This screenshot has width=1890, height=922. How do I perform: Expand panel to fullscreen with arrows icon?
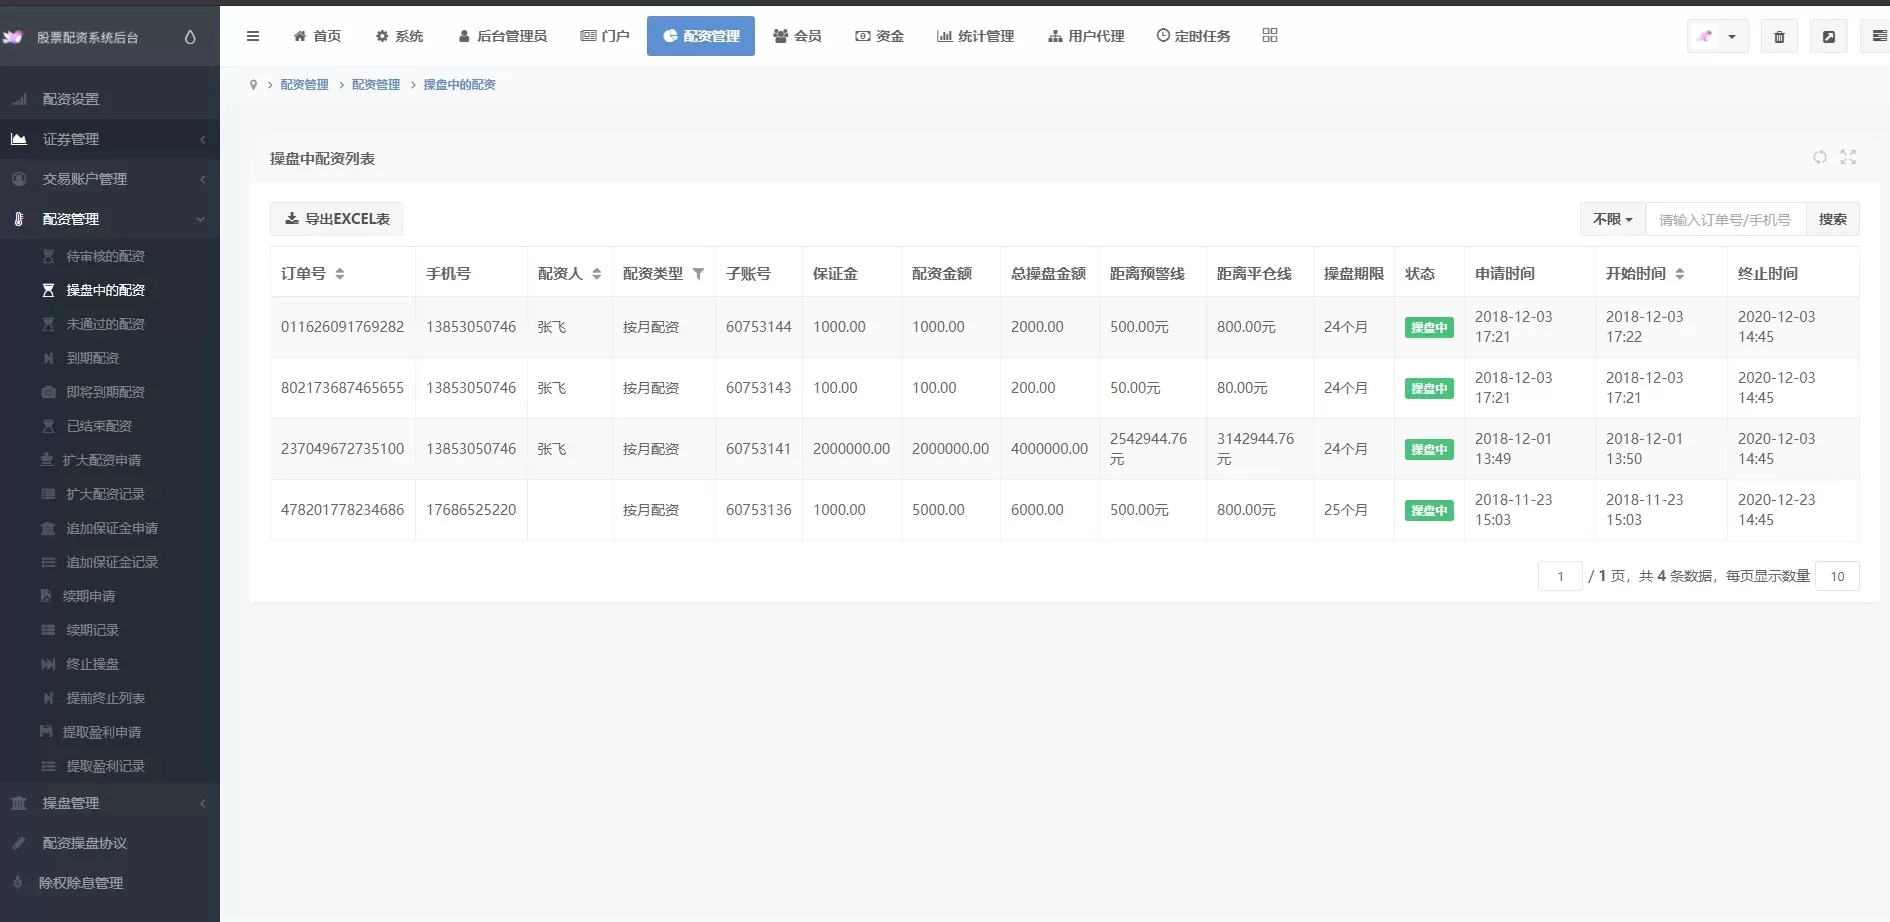point(1848,157)
